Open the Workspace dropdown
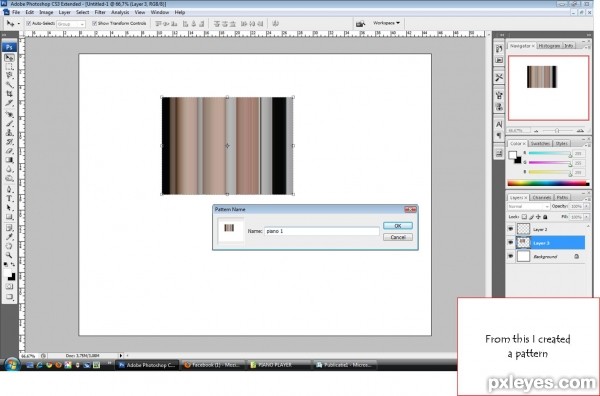This screenshot has width=600, height=396. click(x=386, y=23)
